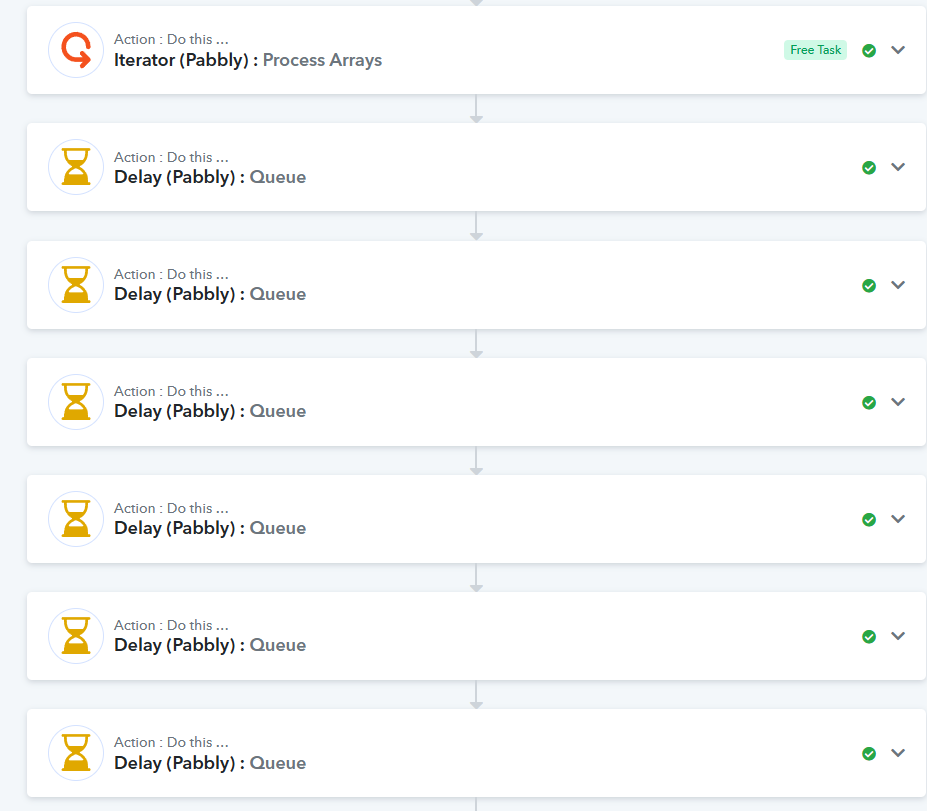Click the hourglass icon of the second Delay step
927x811 pixels.
[76, 284]
